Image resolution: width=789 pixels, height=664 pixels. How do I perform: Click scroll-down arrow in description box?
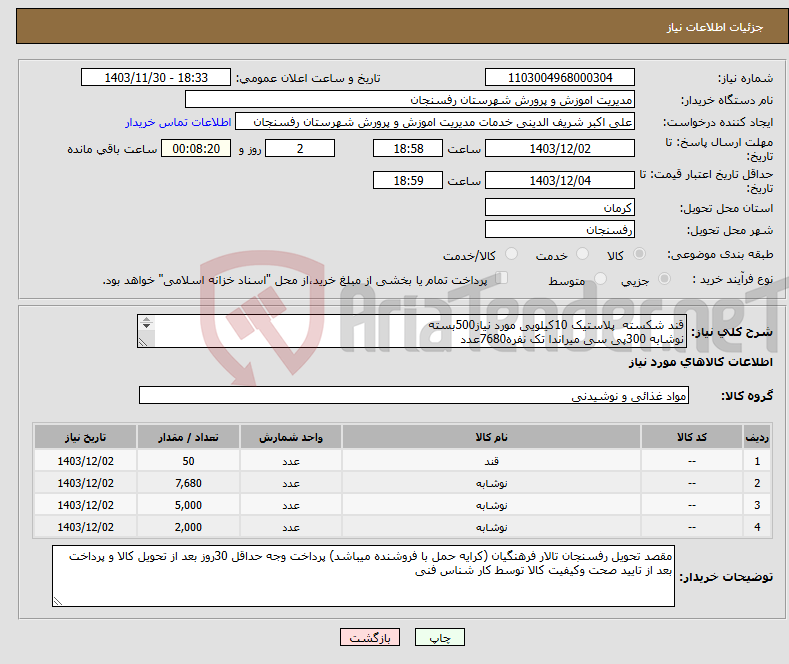146,326
